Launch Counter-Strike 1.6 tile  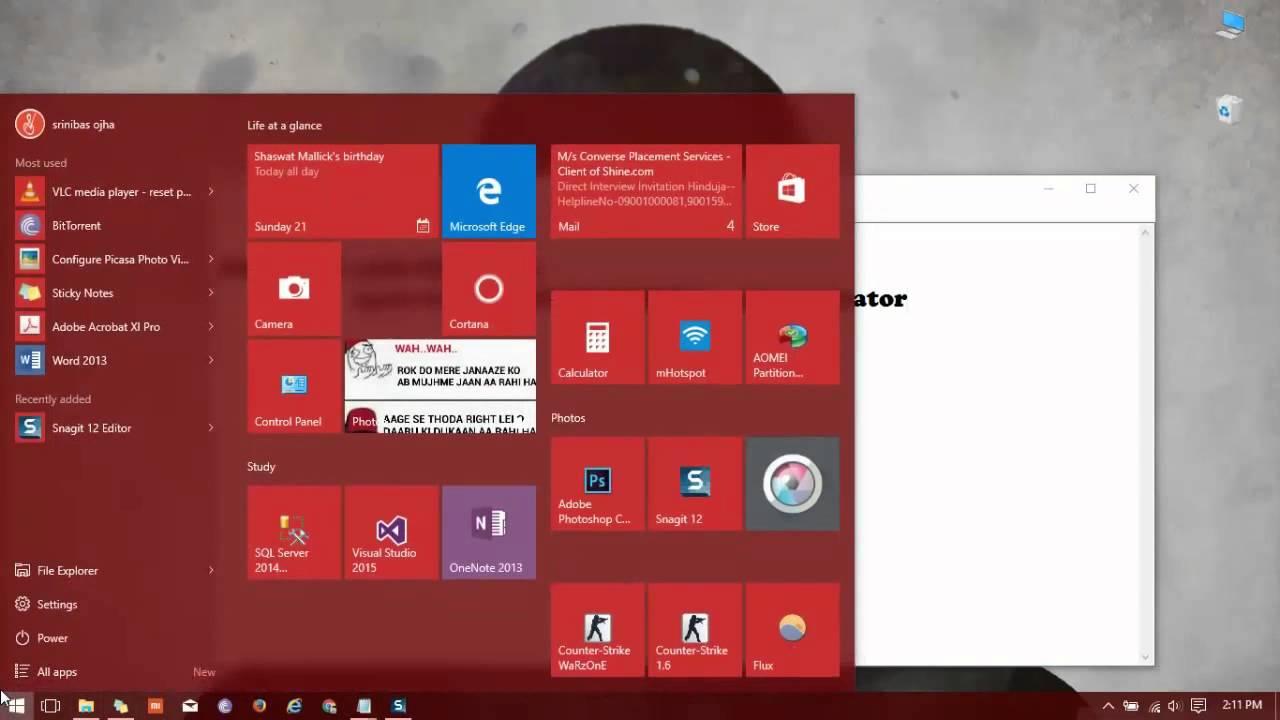pos(695,630)
